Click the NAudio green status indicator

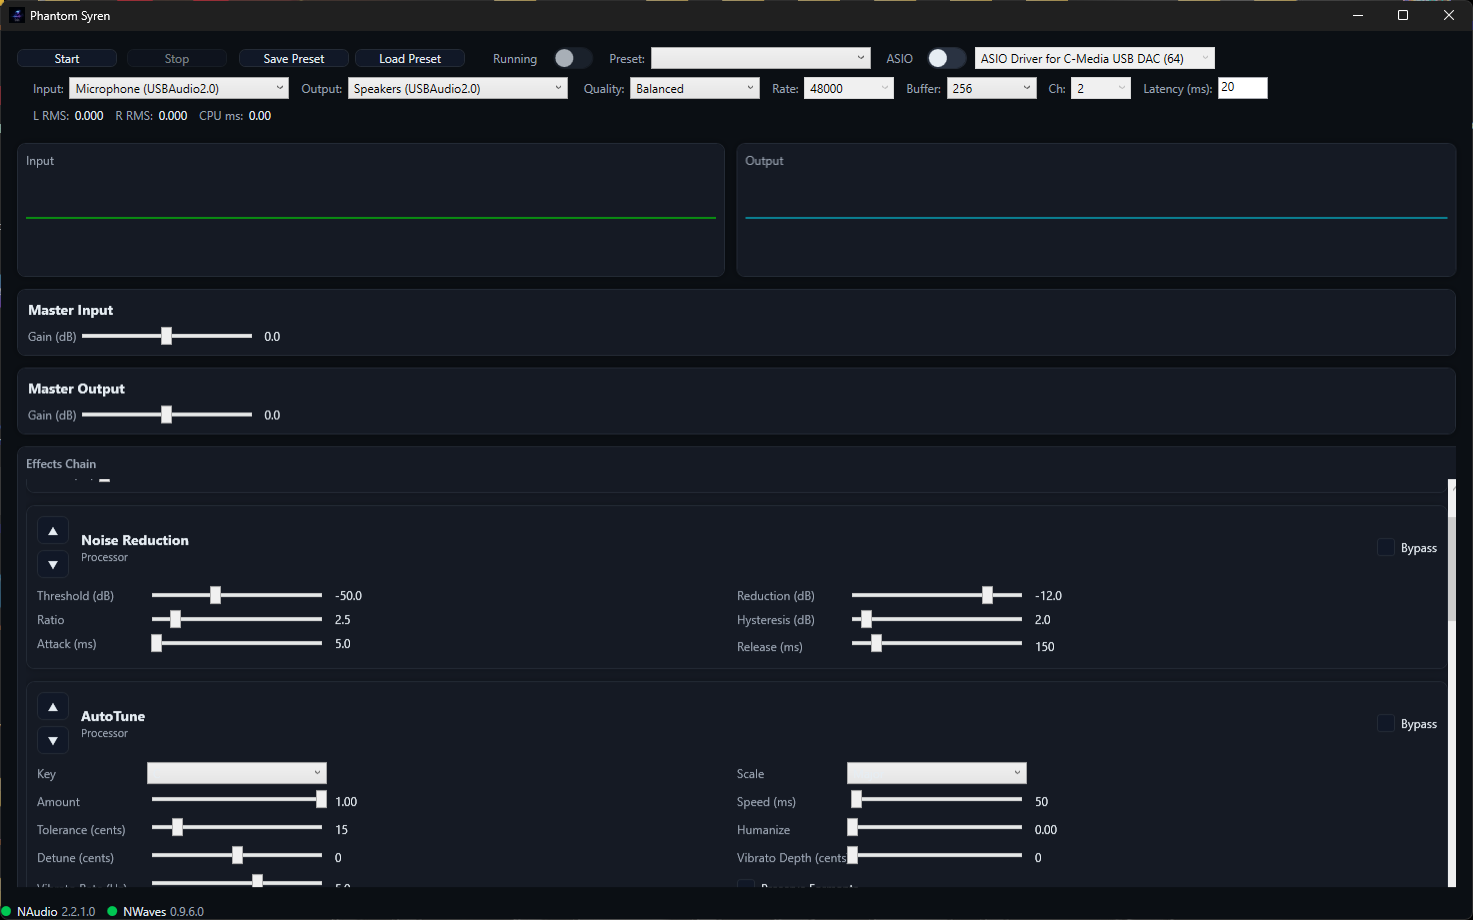(6, 911)
